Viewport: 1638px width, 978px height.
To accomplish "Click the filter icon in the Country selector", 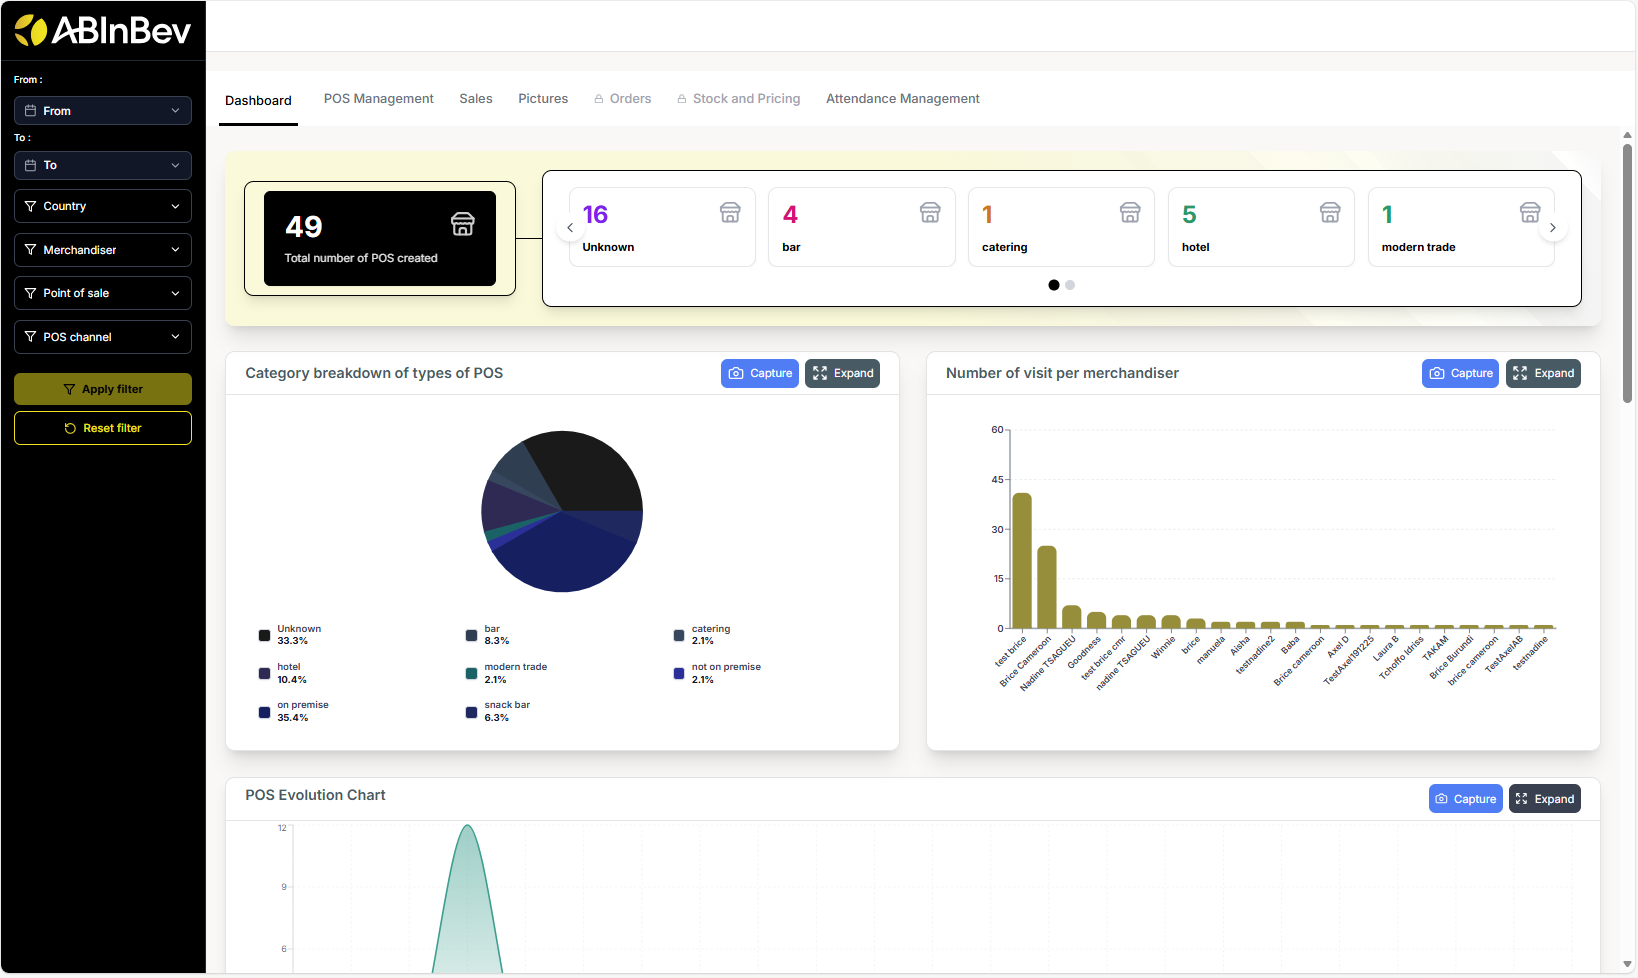I will click(x=31, y=206).
